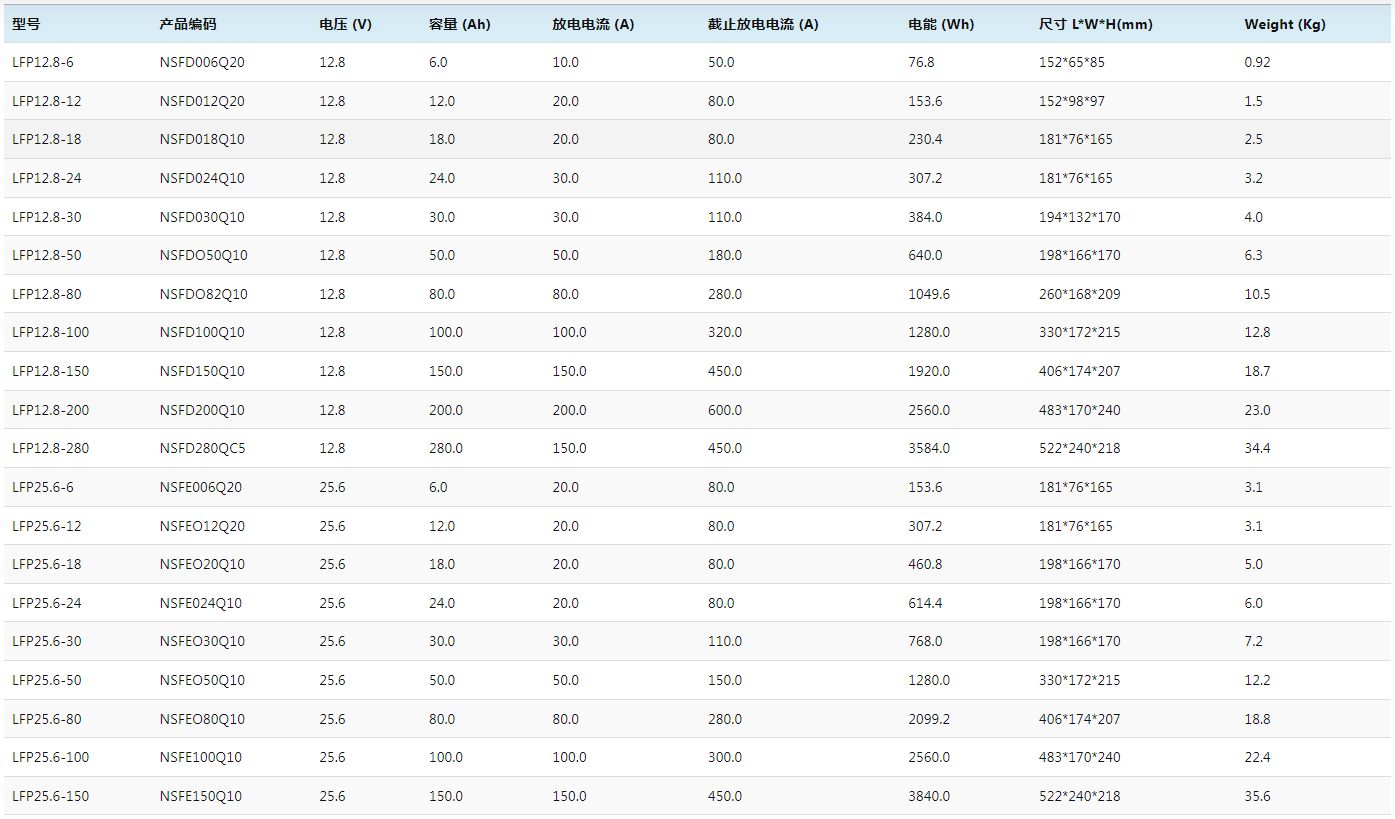This screenshot has width=1395, height=819.
Task: Click the LFP25.6-6 model cell
Action: (43, 487)
